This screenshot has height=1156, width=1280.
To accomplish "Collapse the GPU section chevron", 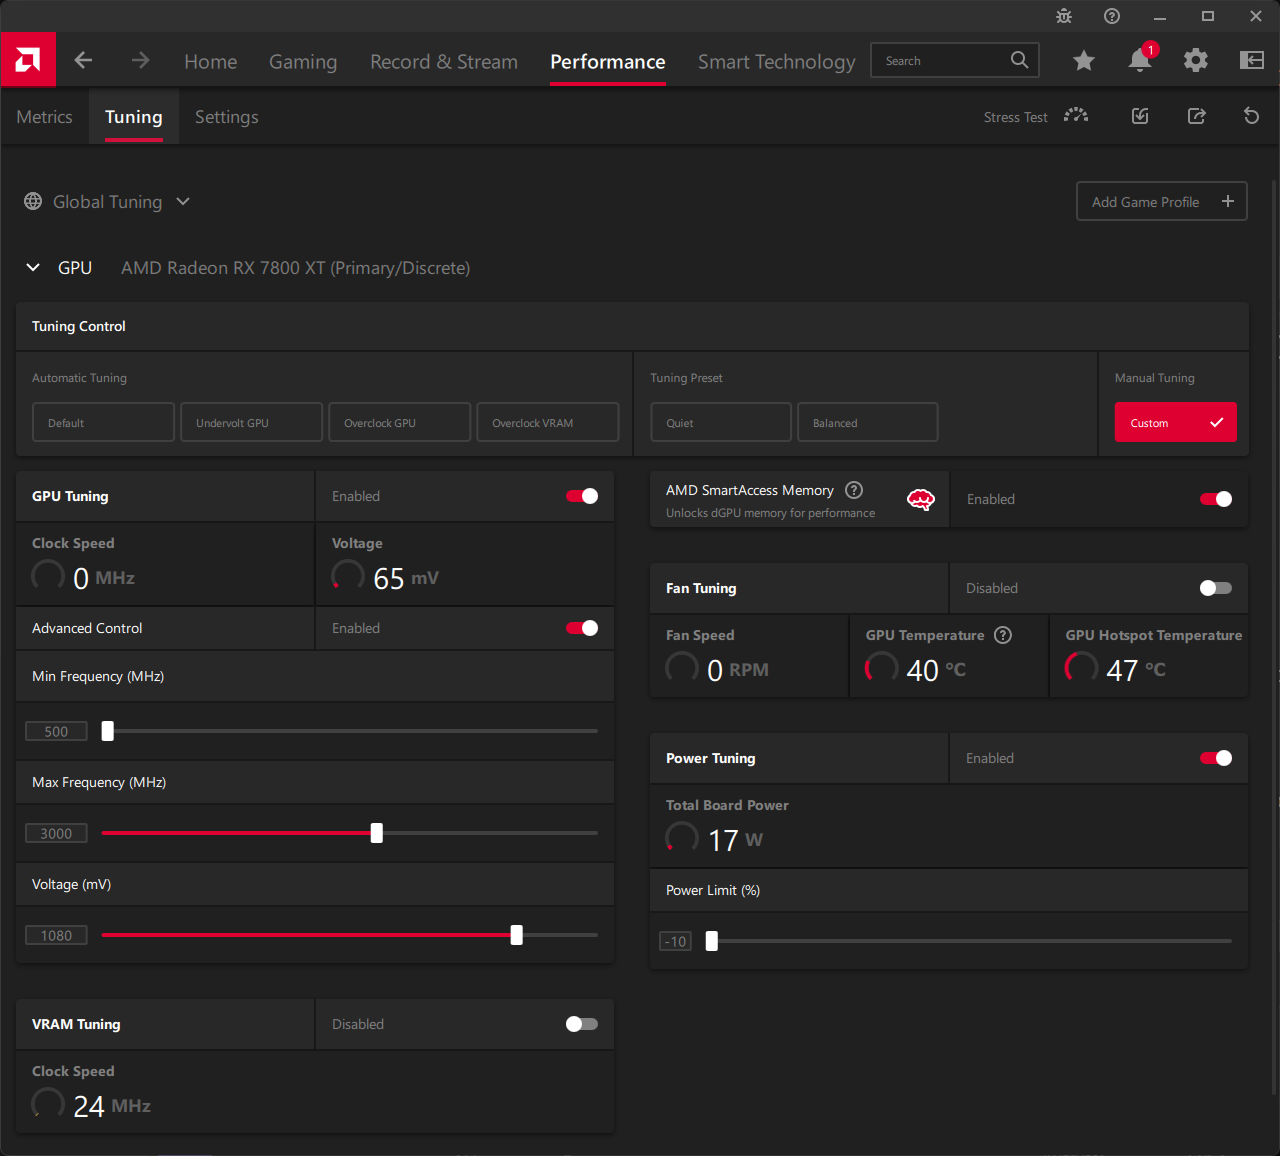I will point(33,267).
